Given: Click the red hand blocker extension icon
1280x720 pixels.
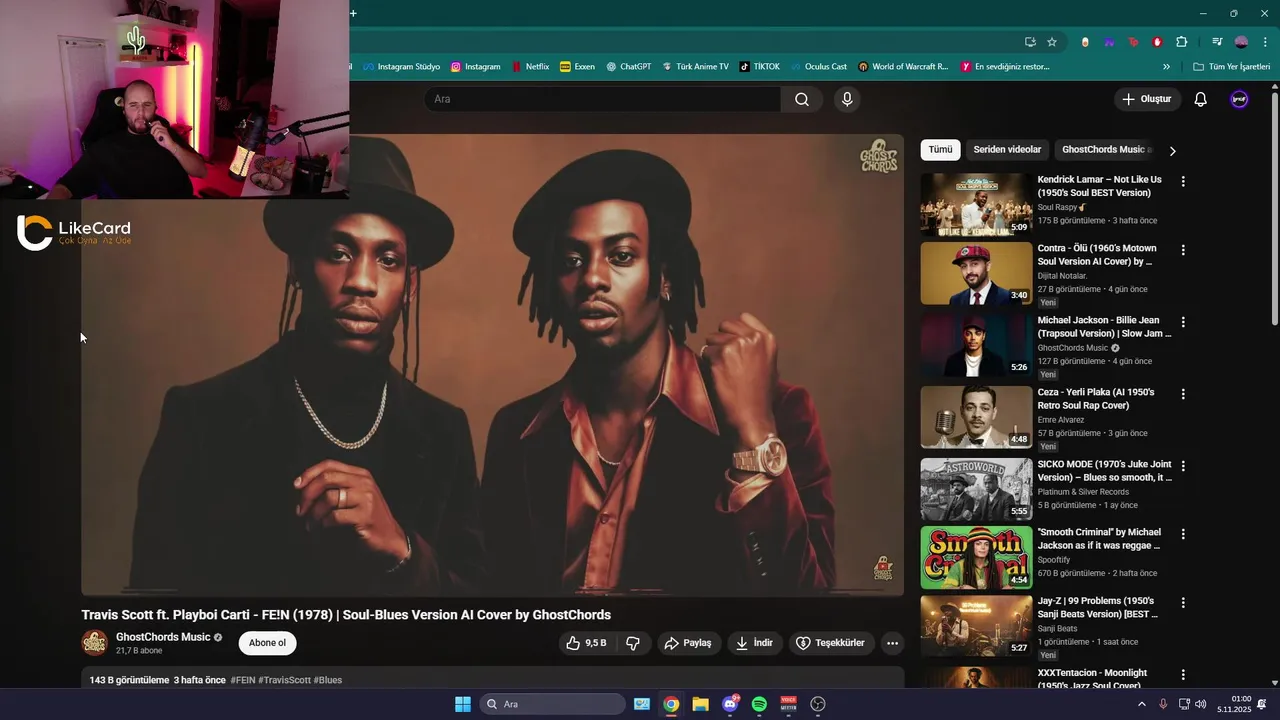Looking at the screenshot, I should click(x=1157, y=42).
